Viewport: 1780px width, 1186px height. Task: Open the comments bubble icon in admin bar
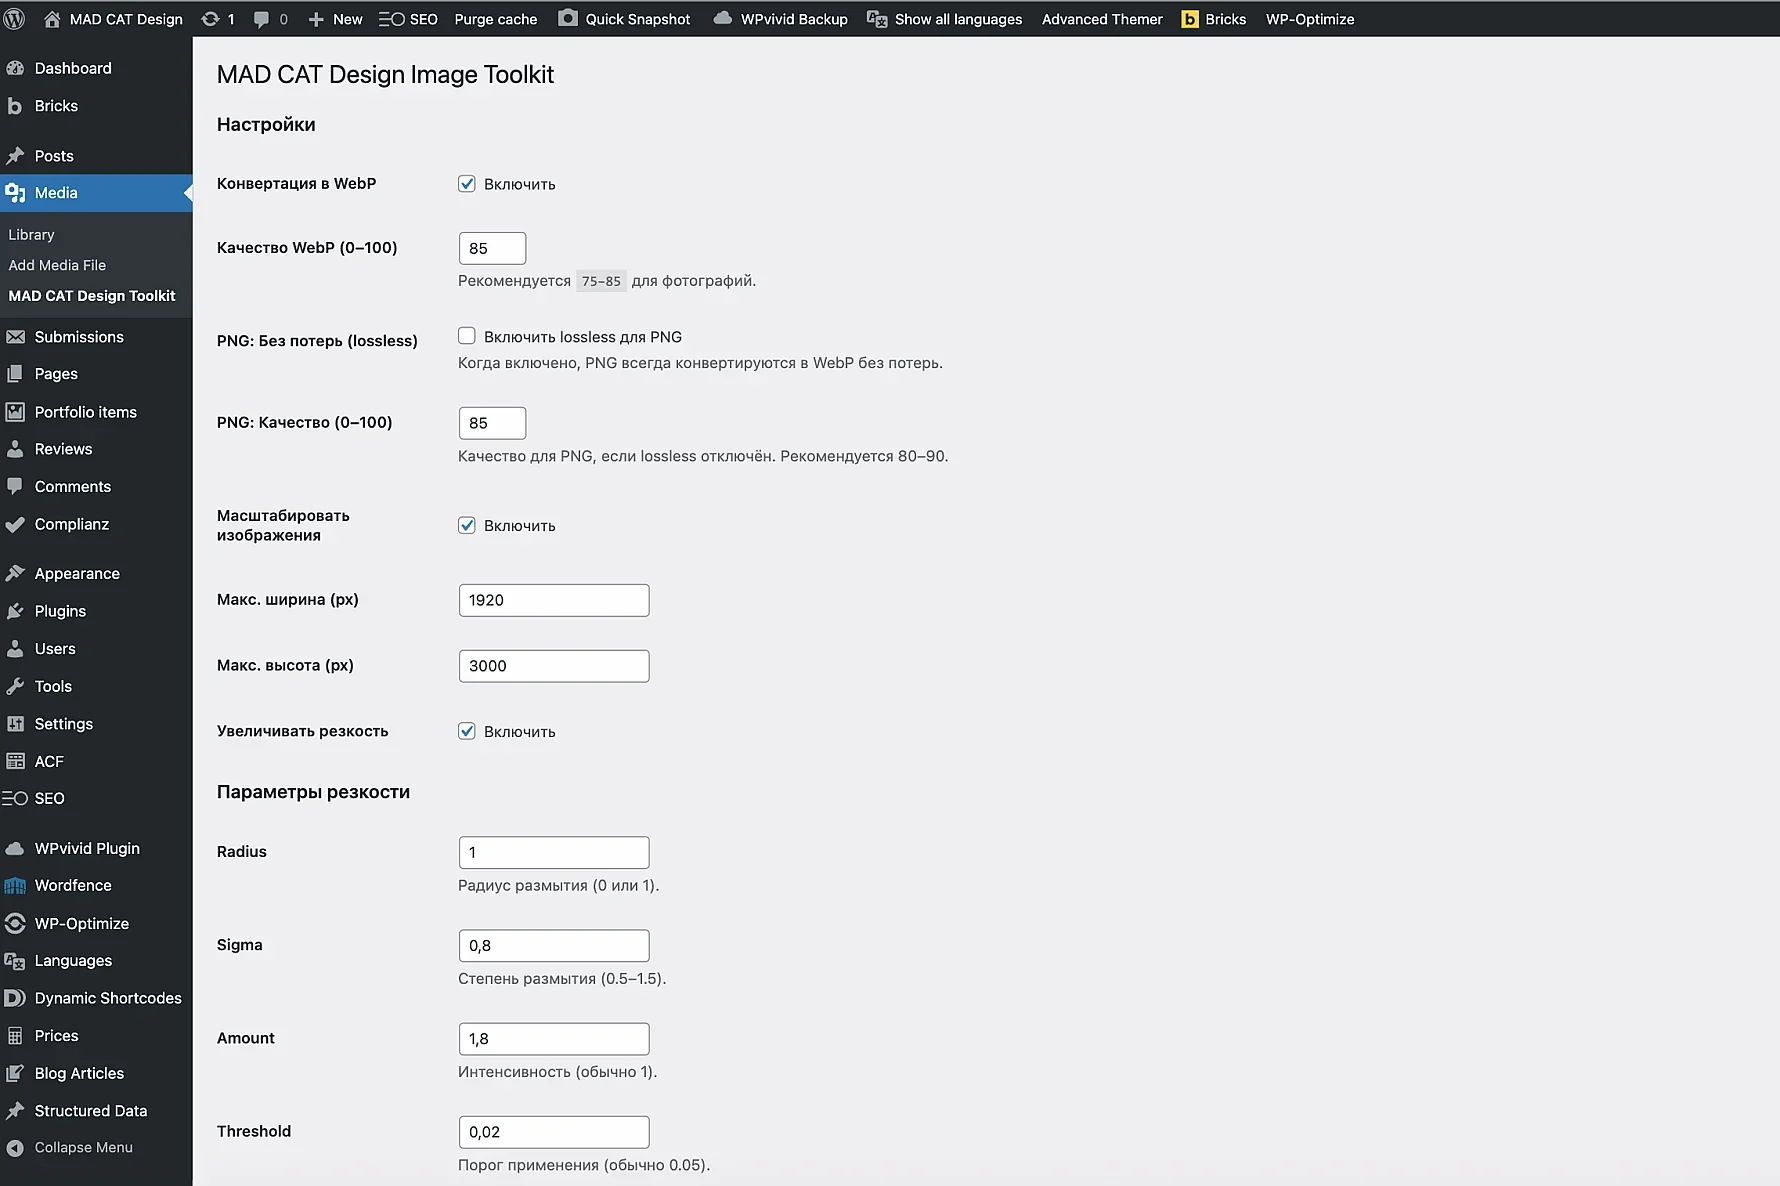coord(262,19)
